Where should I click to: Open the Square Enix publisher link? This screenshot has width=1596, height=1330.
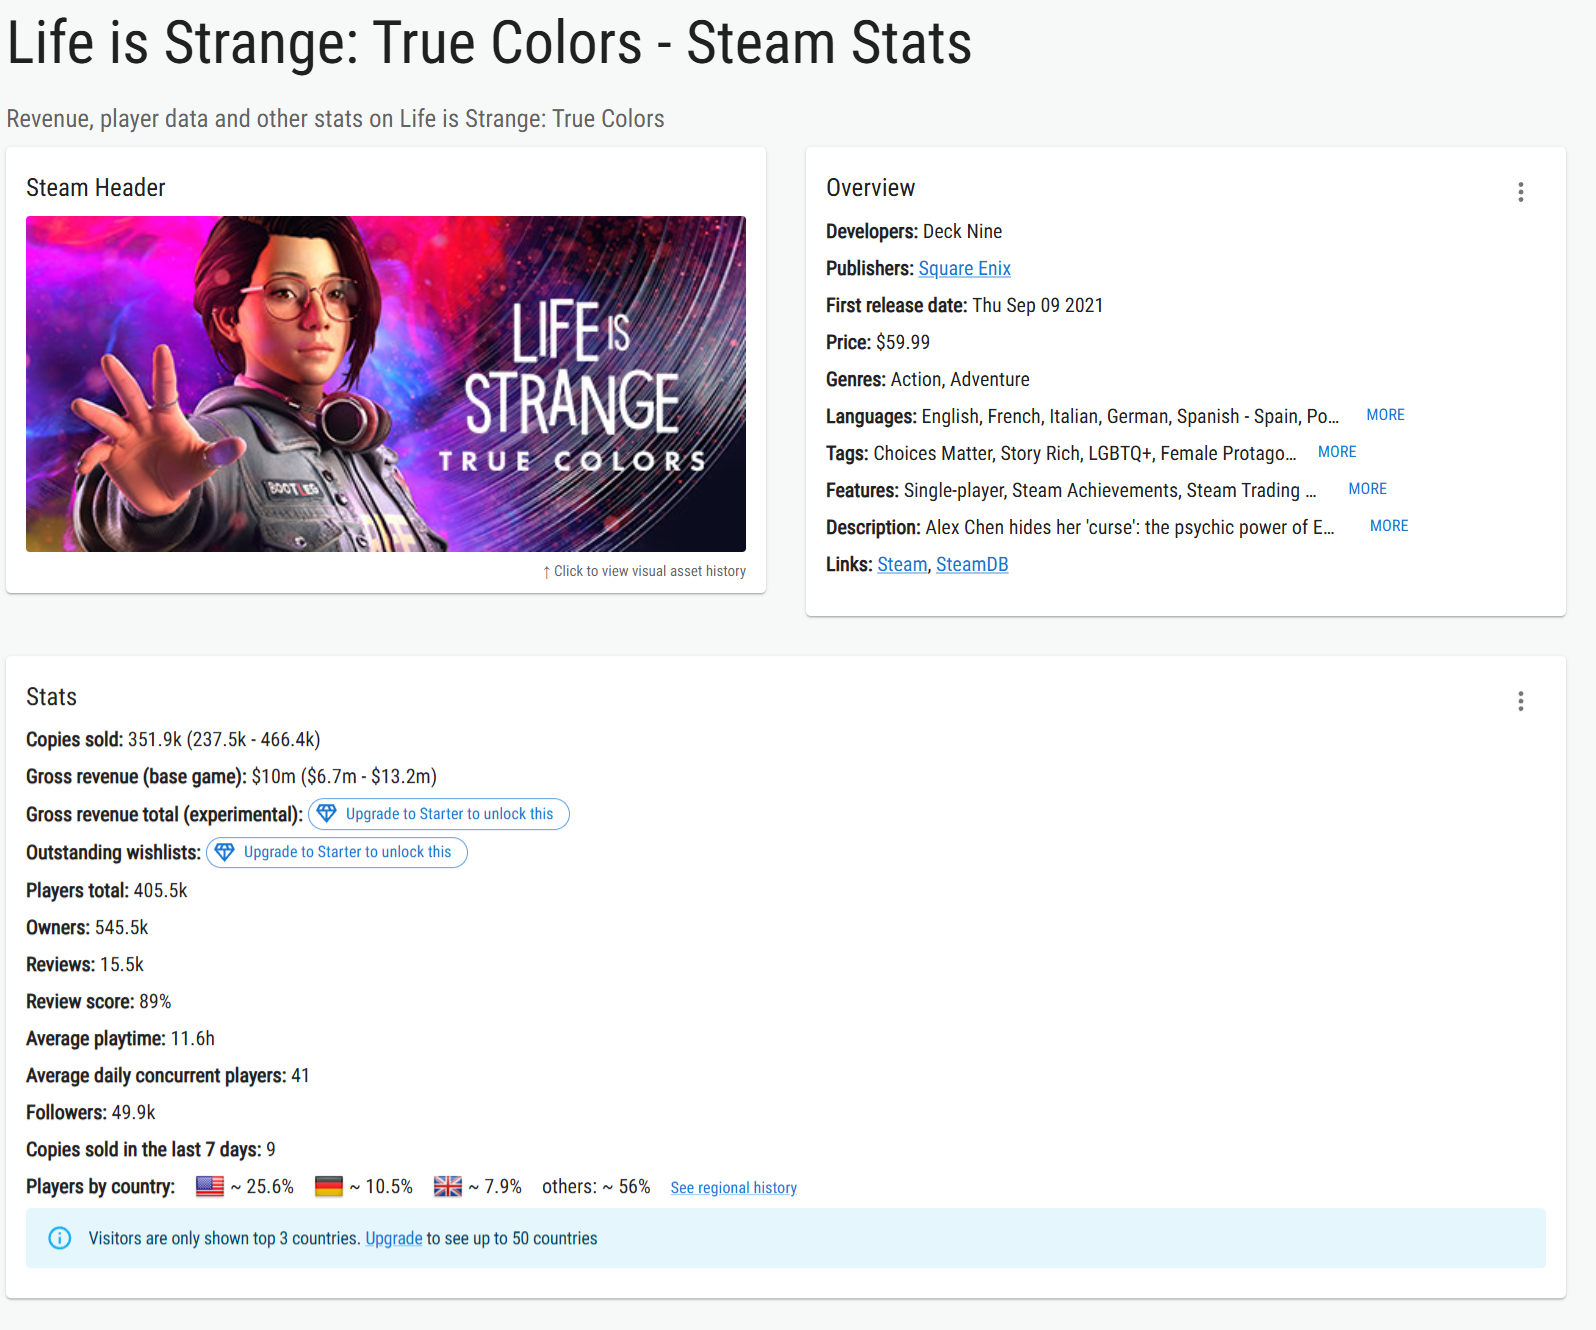coord(965,268)
